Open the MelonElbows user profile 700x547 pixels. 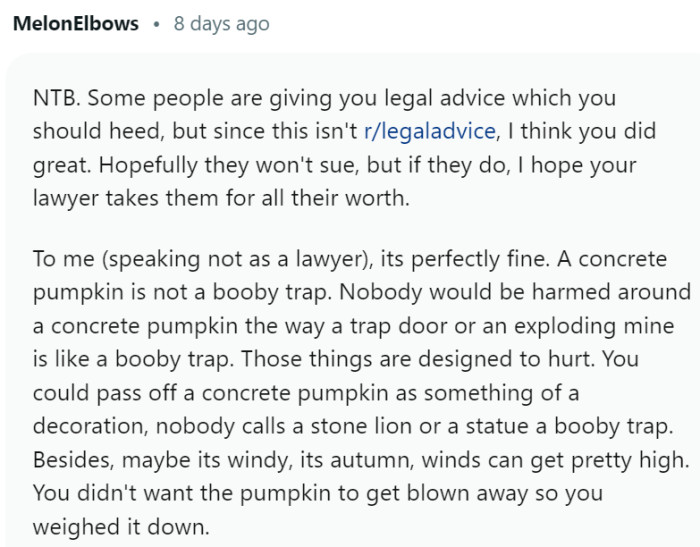(x=76, y=23)
